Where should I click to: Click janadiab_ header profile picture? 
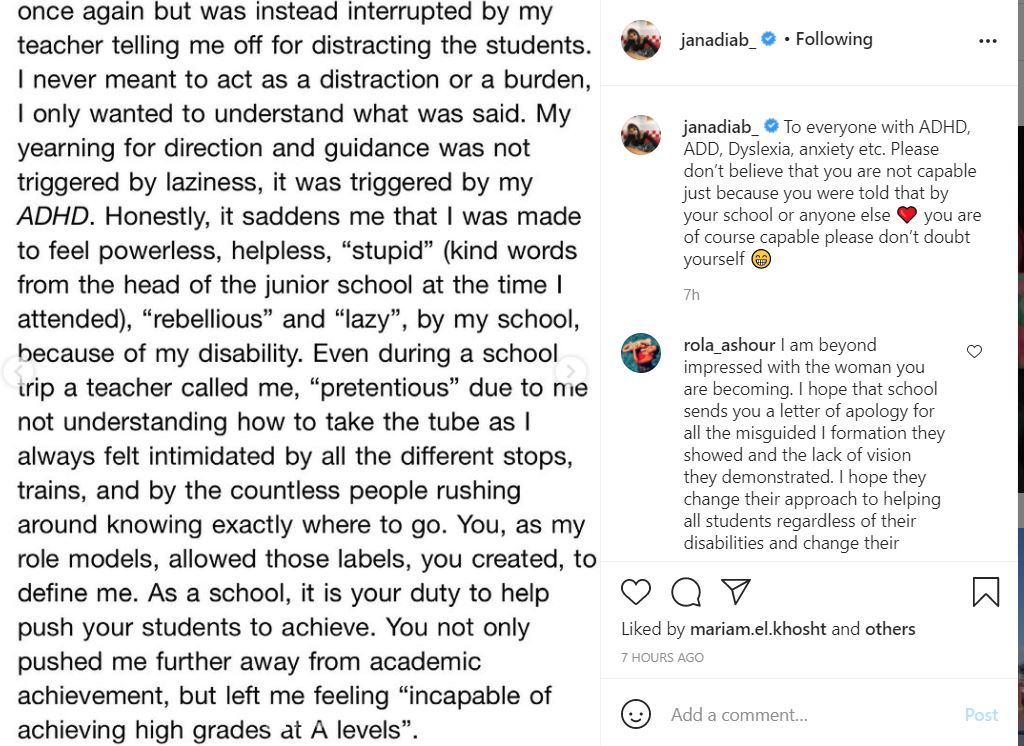pos(641,40)
